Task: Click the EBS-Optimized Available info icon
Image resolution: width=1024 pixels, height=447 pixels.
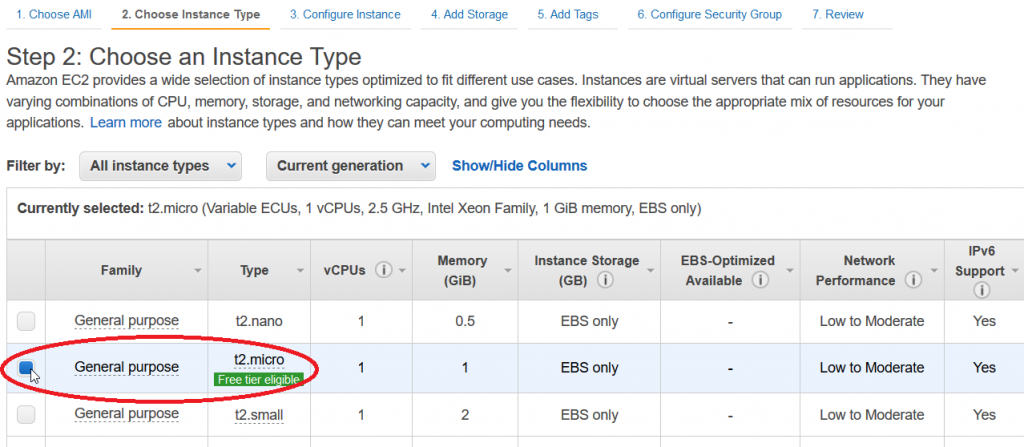Action: pos(760,280)
